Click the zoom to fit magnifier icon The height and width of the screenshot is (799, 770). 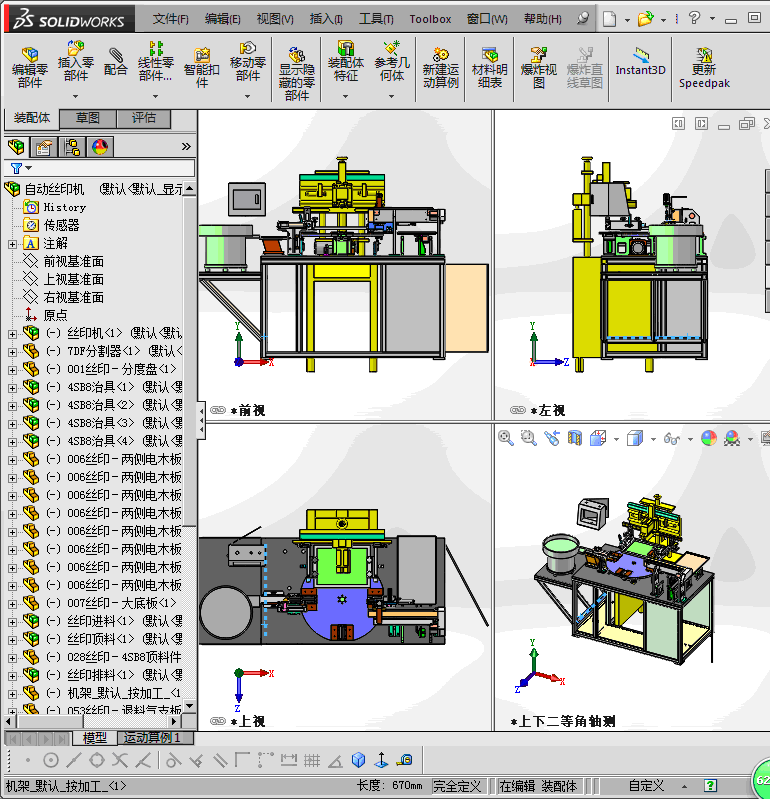pos(506,438)
